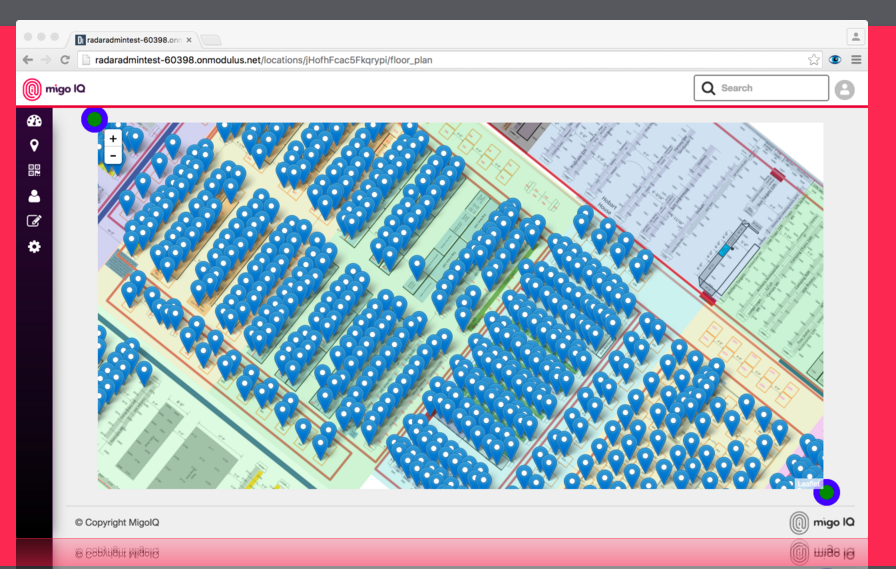Screen dimensions: 896x569
Task: Reload the page
Action: [65, 60]
